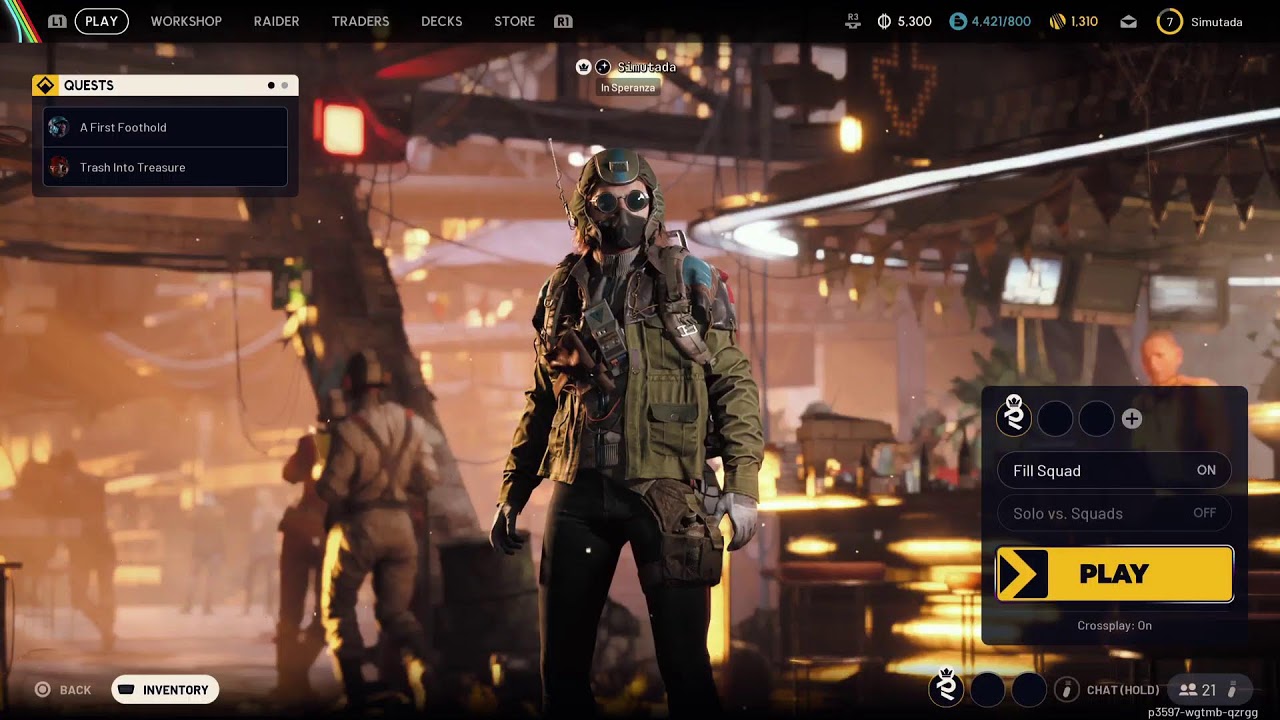
Task: Toggle the Fill Squad option
Action: 1114,470
